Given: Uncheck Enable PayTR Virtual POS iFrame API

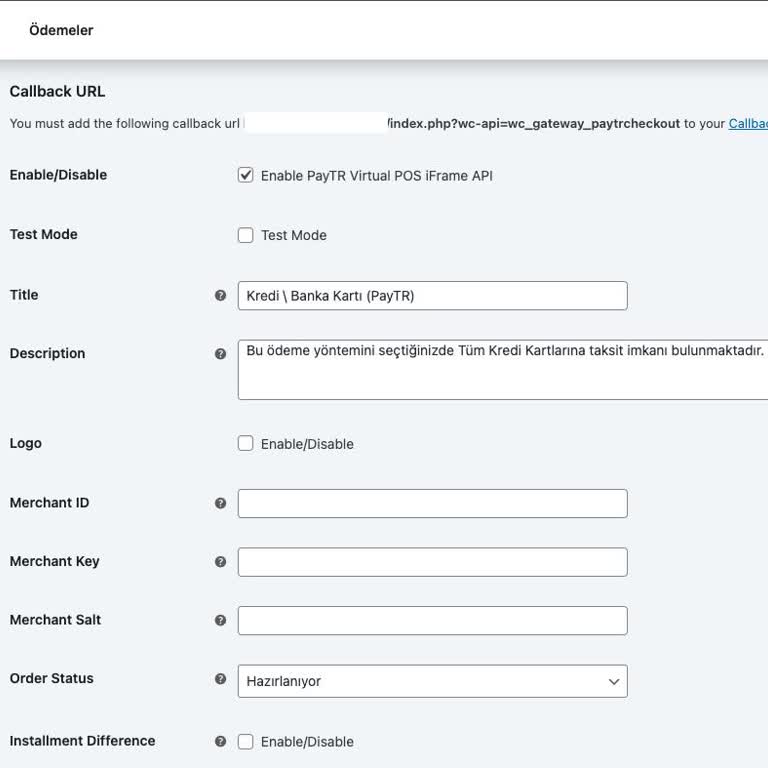Looking at the screenshot, I should [245, 175].
